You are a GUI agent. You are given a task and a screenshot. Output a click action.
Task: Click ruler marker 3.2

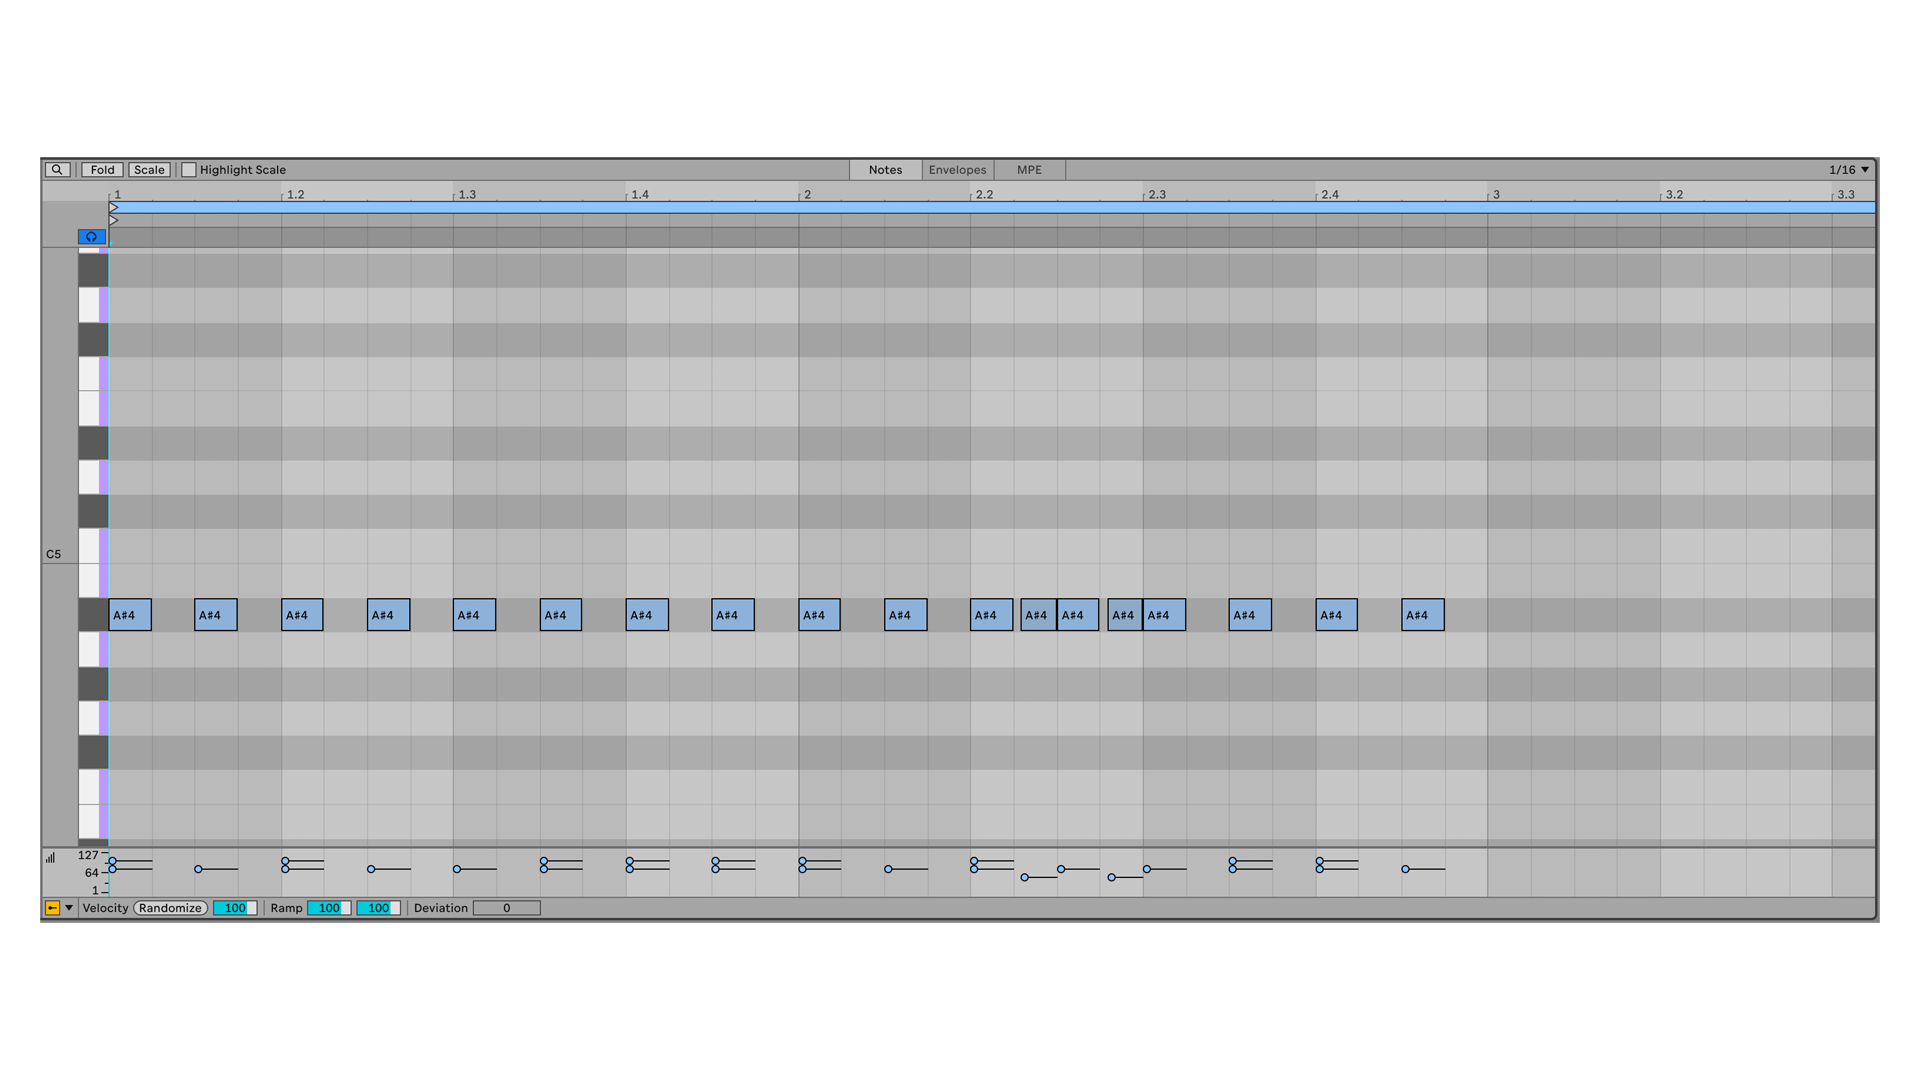click(1674, 195)
